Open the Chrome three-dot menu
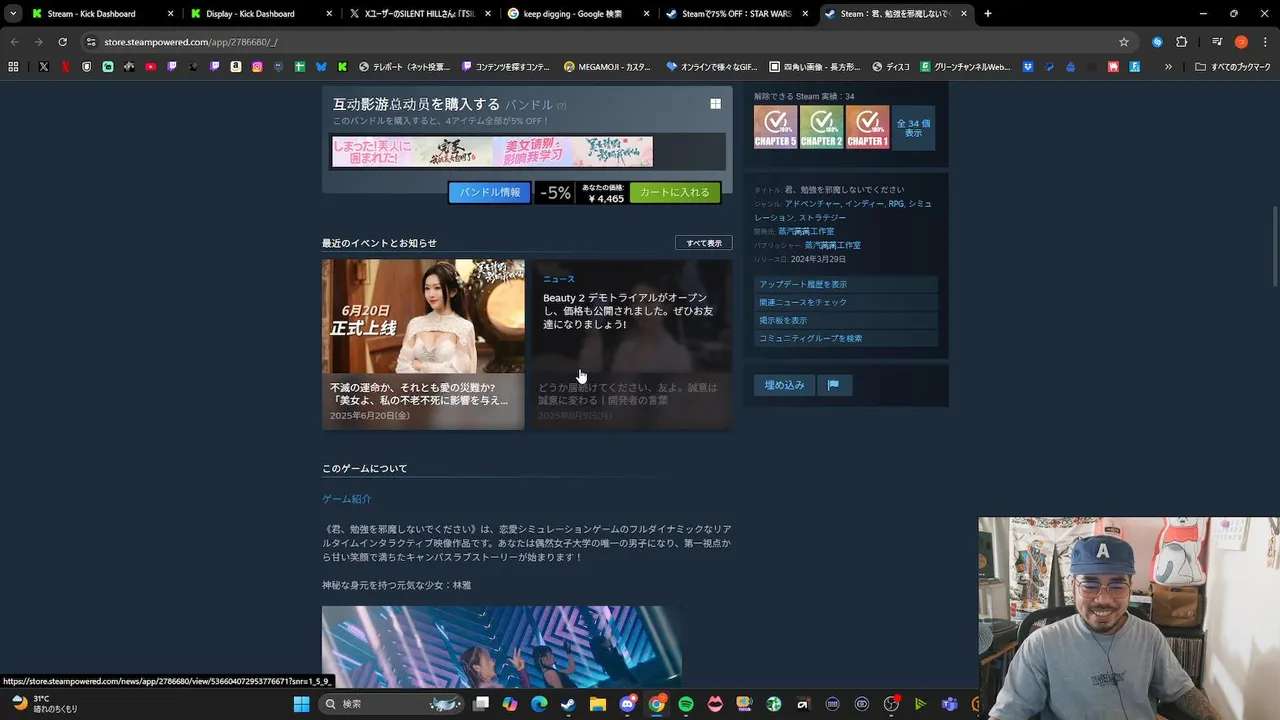The width and height of the screenshot is (1280, 720). coord(1265,42)
